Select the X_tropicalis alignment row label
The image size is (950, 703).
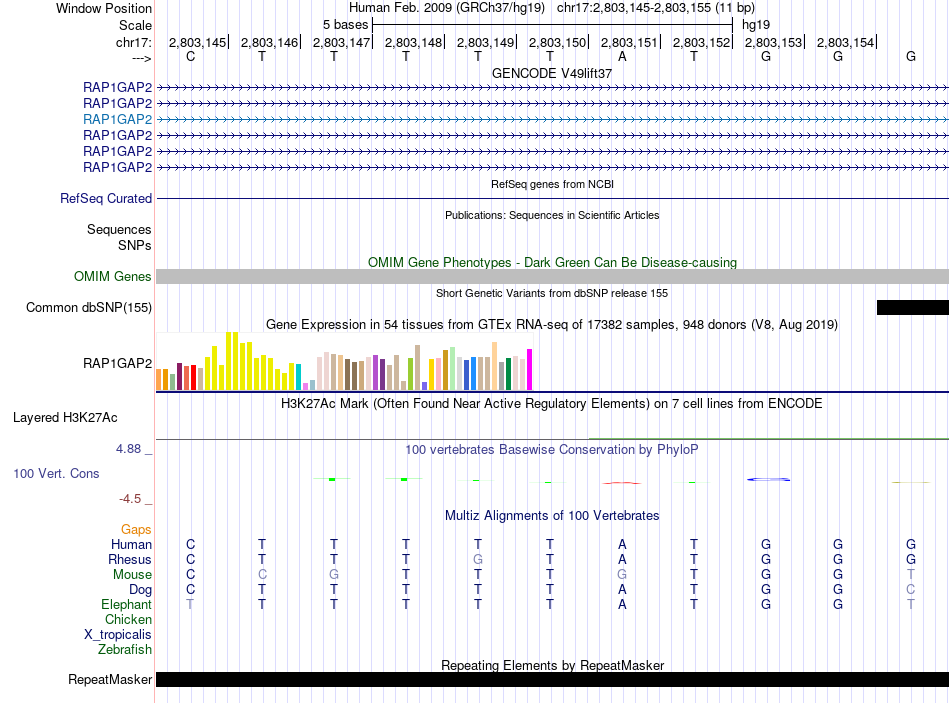point(118,635)
